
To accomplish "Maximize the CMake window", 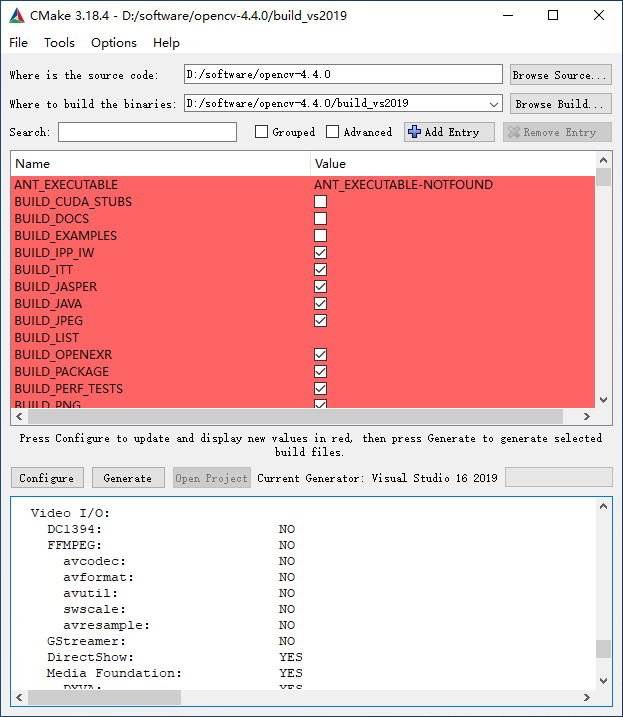I will click(553, 16).
